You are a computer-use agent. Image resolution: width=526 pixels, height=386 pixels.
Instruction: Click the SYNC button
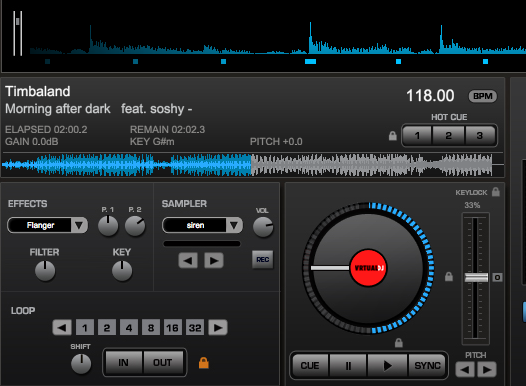pyautogui.click(x=427, y=365)
